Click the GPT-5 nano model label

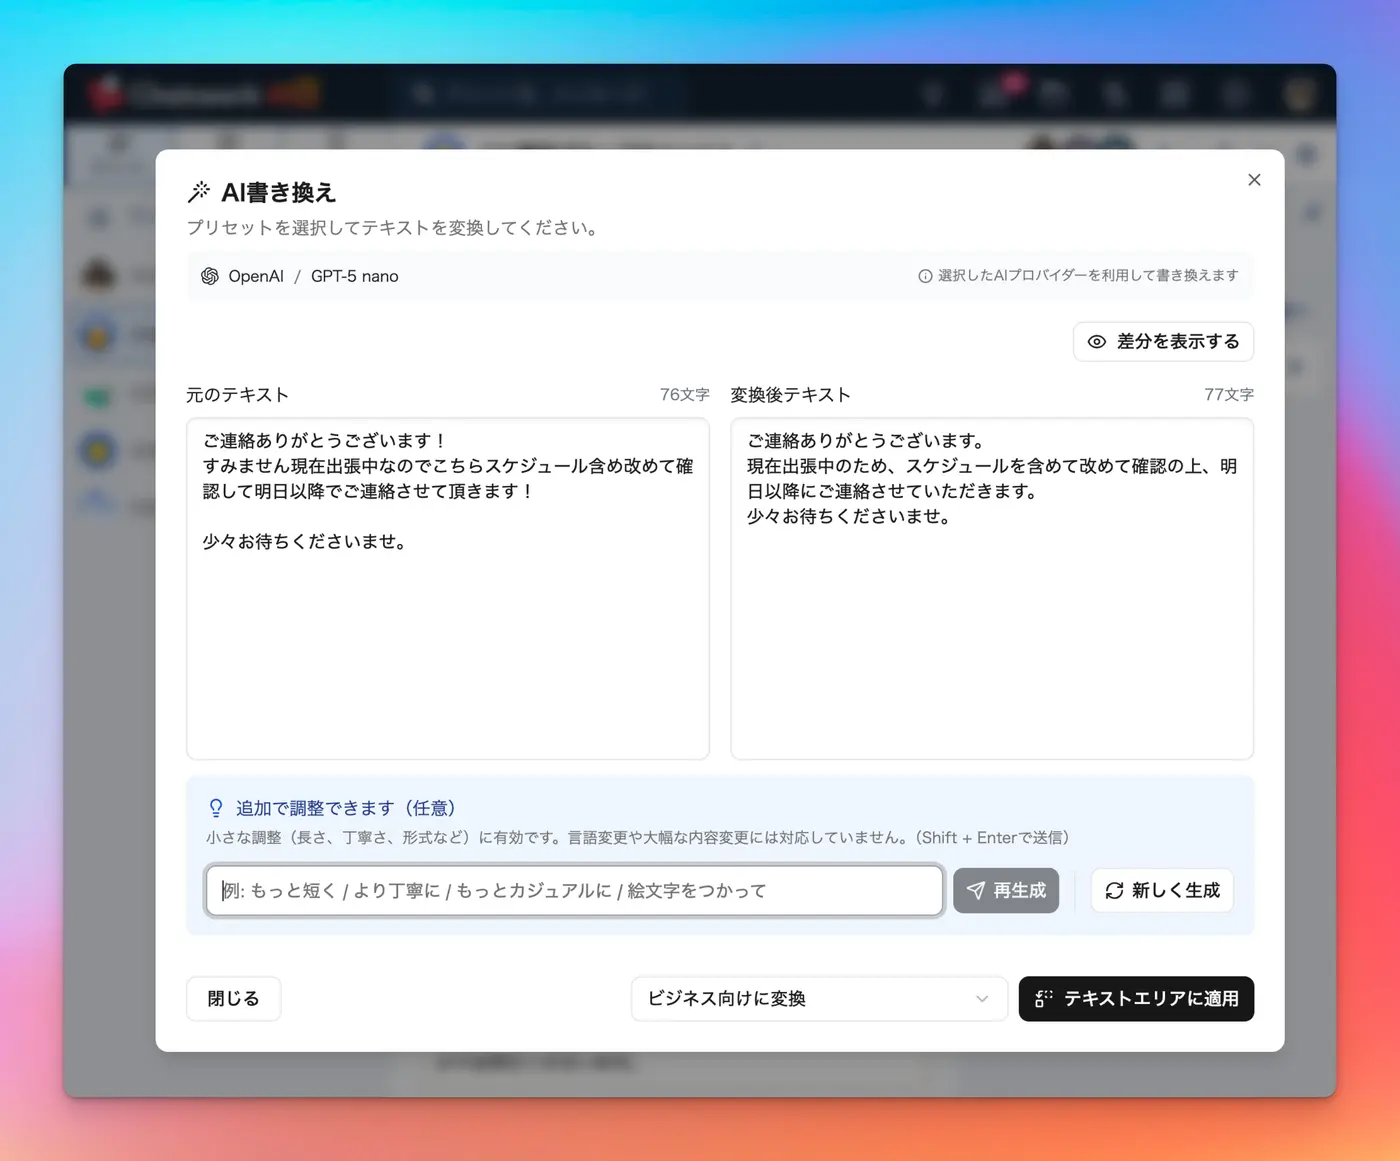click(354, 276)
